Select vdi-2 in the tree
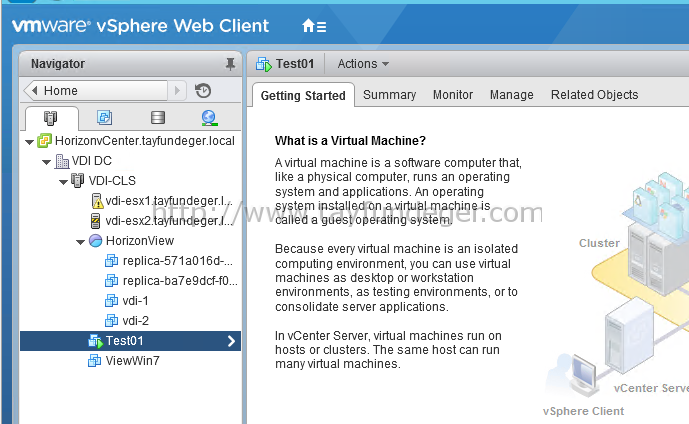This screenshot has height=424, width=689. [135, 320]
